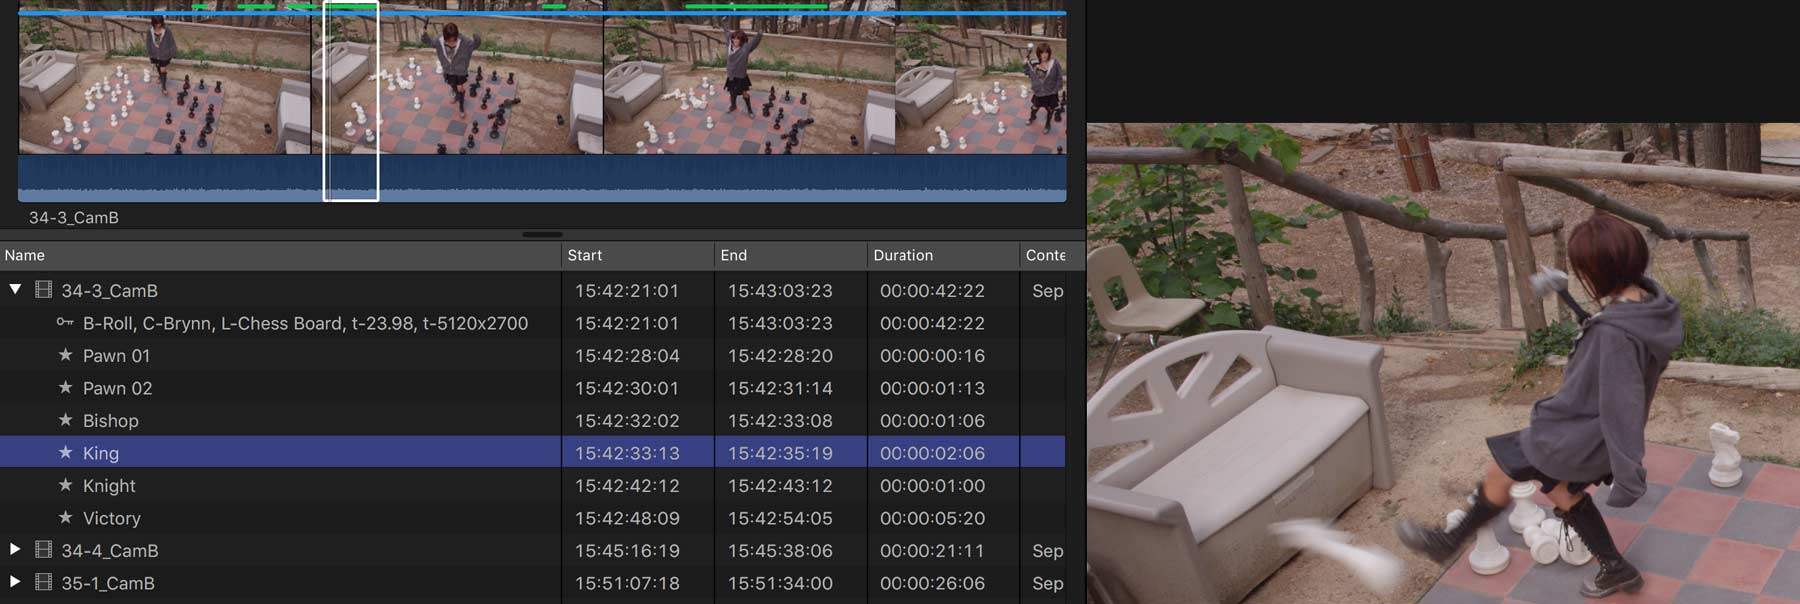
Task: Click the Pawn 01 duration 00:00:00:16
Action: (x=932, y=356)
